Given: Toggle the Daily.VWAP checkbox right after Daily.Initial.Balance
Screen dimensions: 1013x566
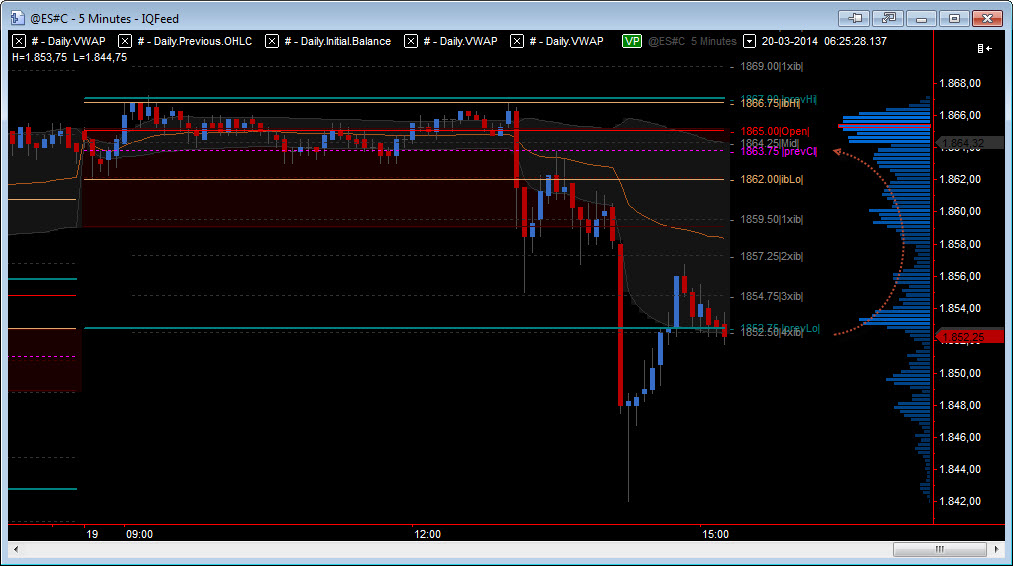Looking at the screenshot, I should tap(410, 41).
